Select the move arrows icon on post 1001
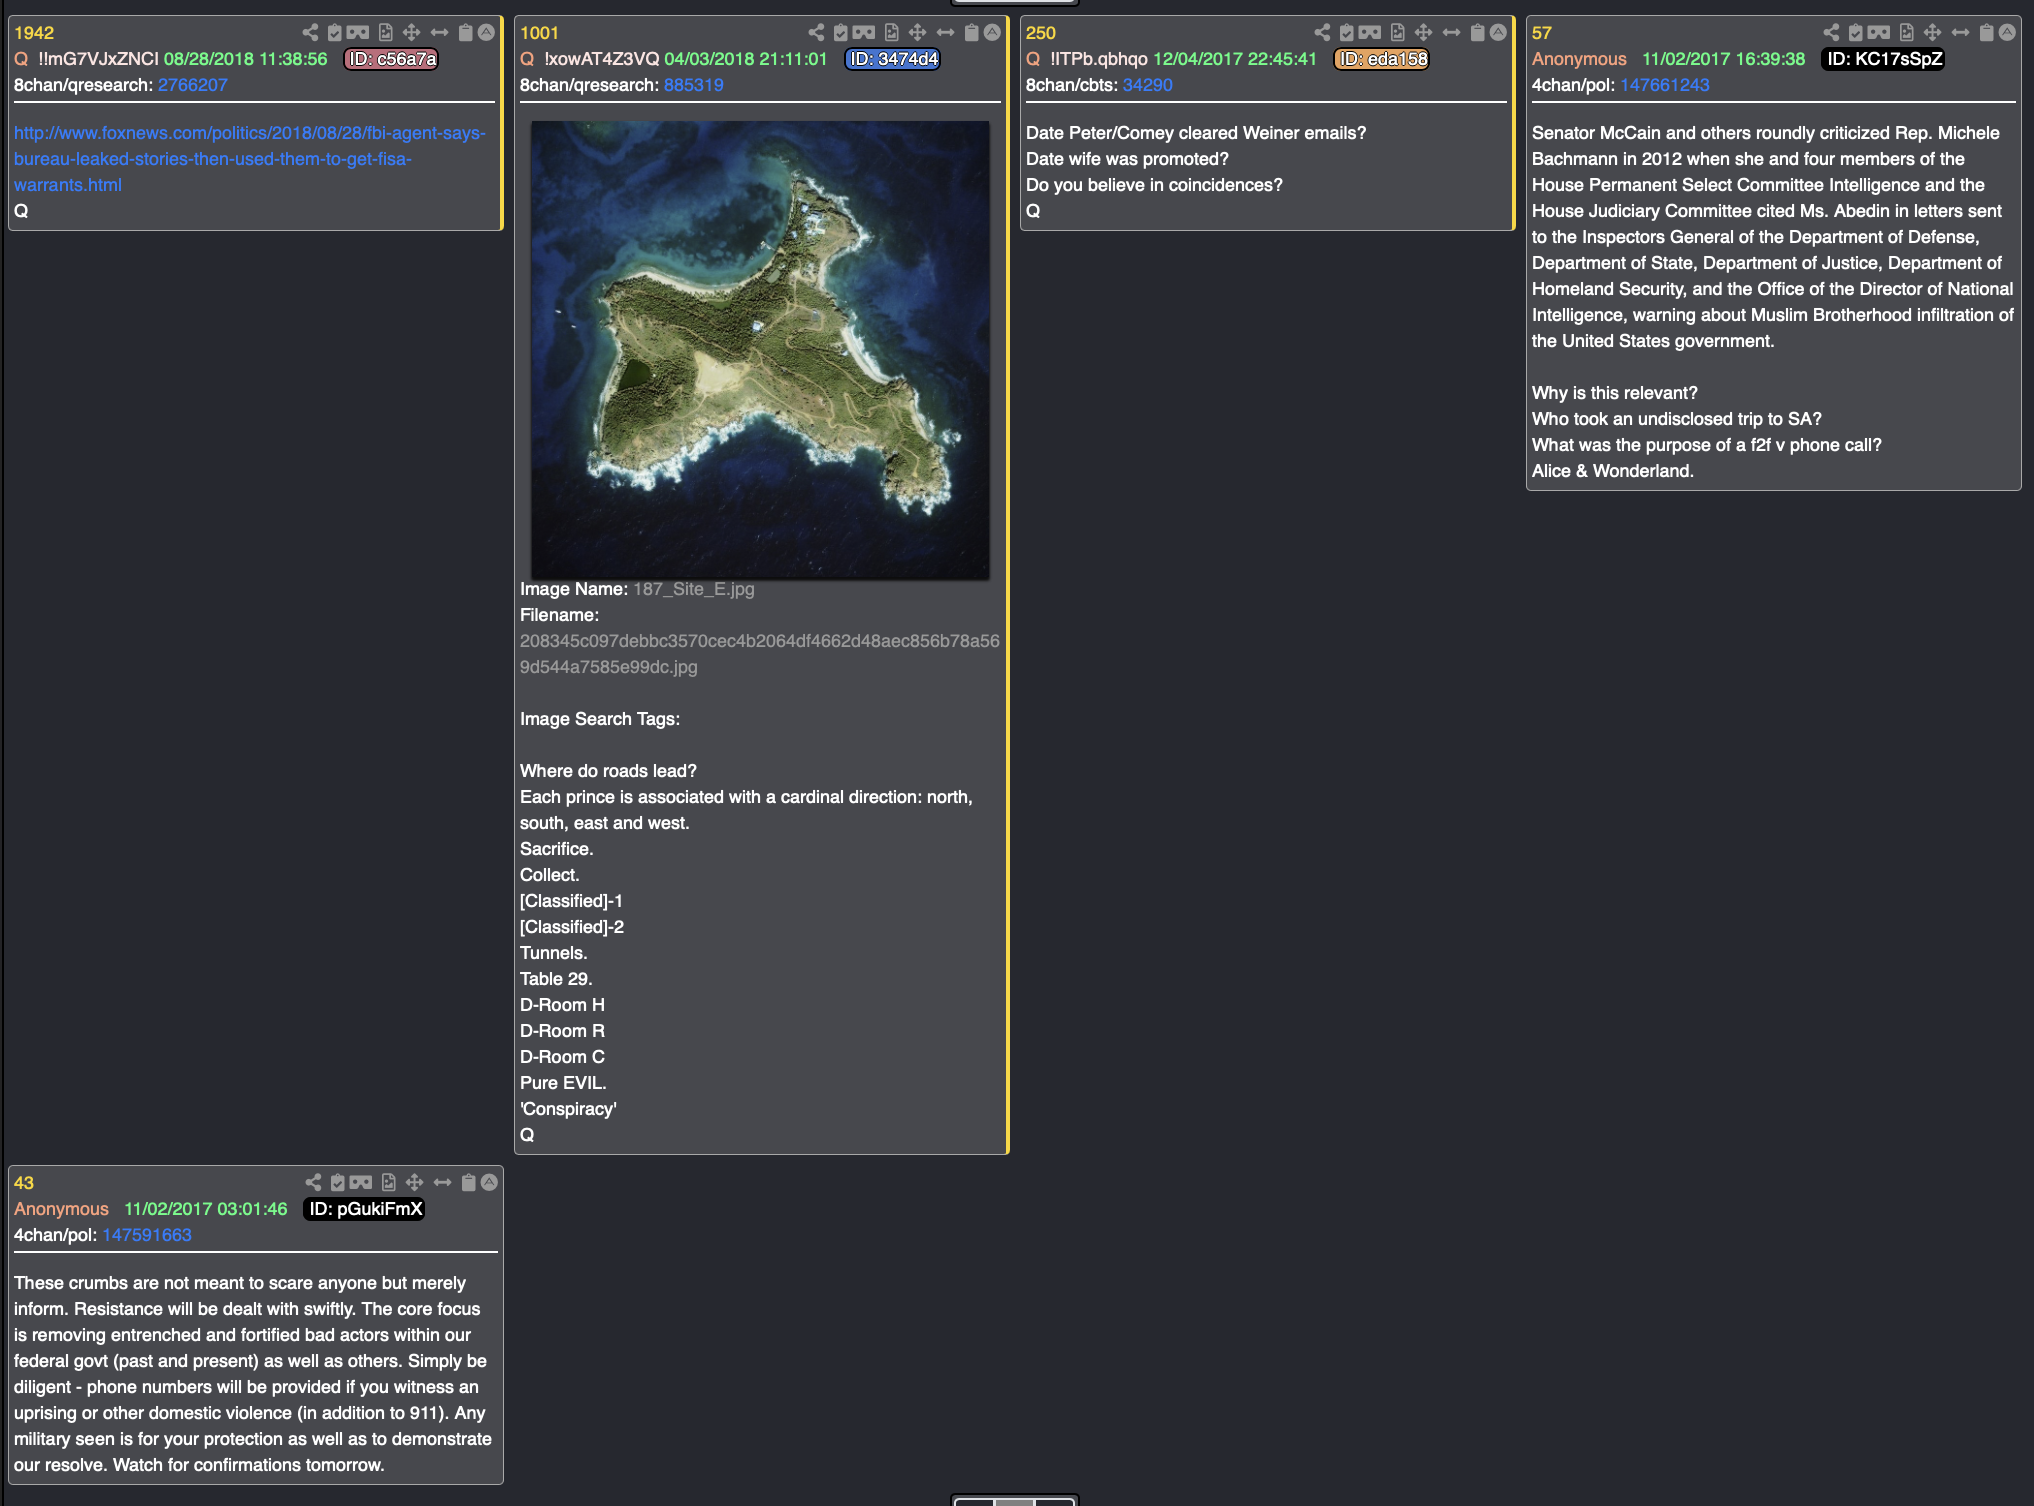This screenshot has width=2034, height=1506. click(918, 32)
